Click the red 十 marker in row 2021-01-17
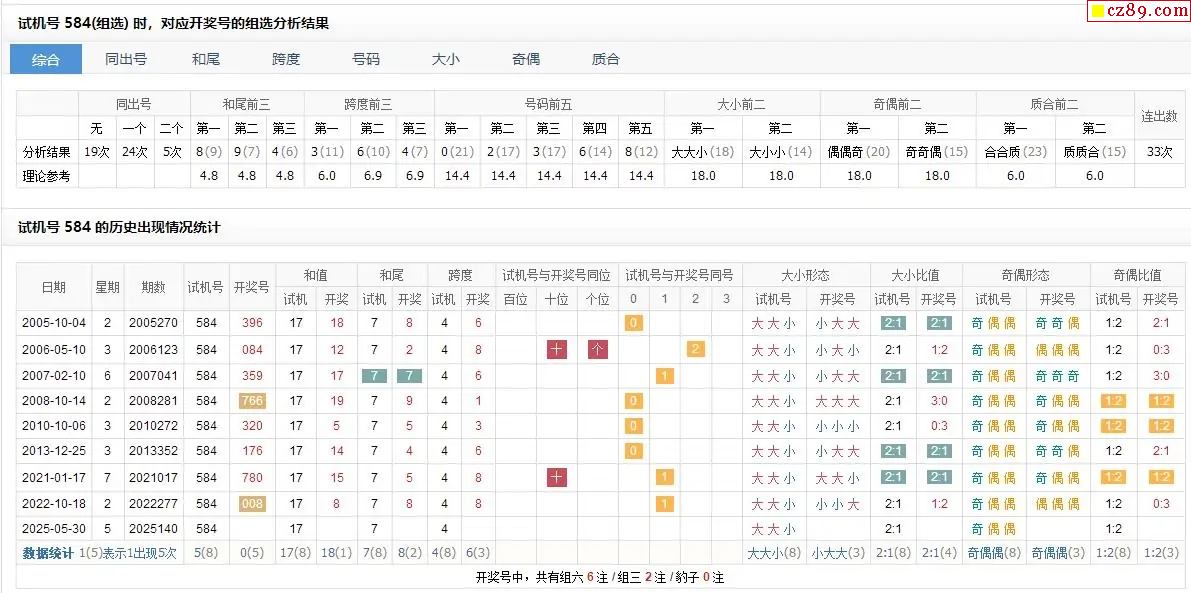The height and width of the screenshot is (593, 1191). coord(558,477)
